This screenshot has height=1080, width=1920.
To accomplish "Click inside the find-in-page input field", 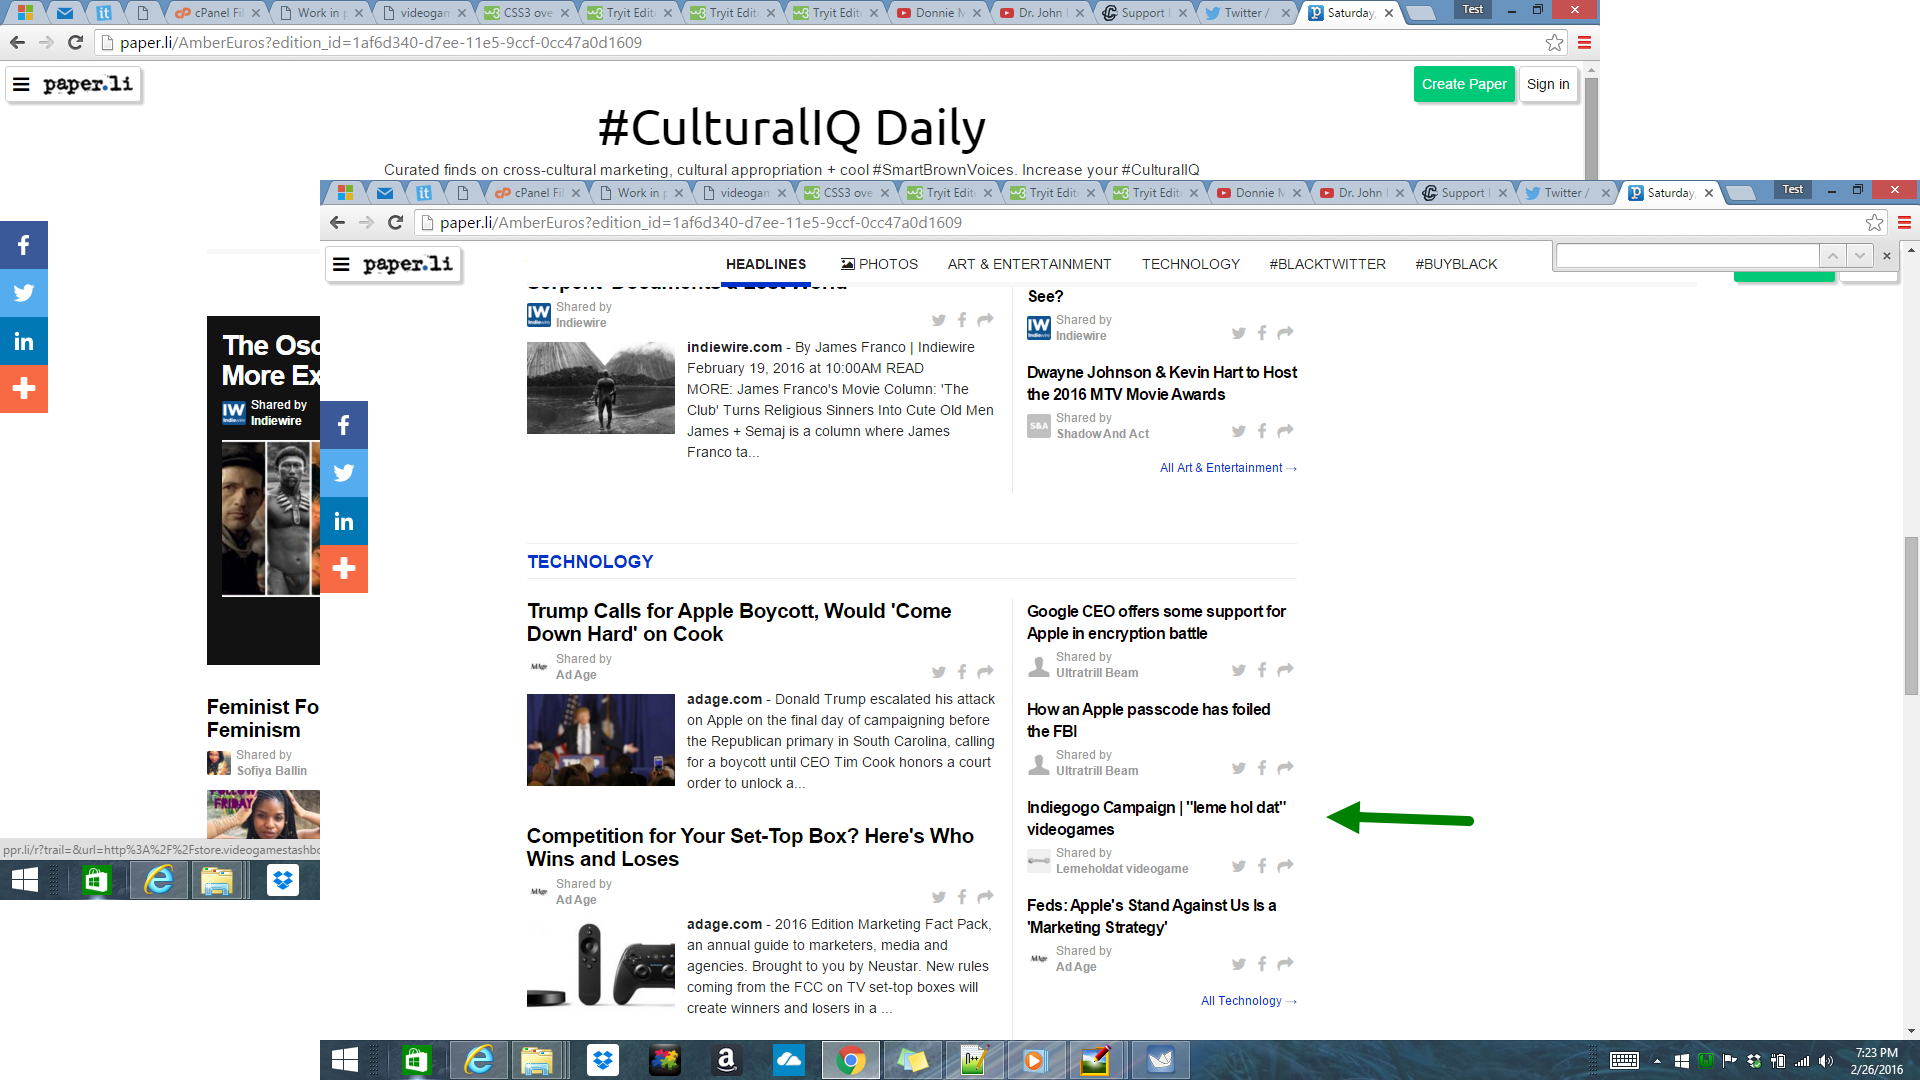I will [1690, 256].
